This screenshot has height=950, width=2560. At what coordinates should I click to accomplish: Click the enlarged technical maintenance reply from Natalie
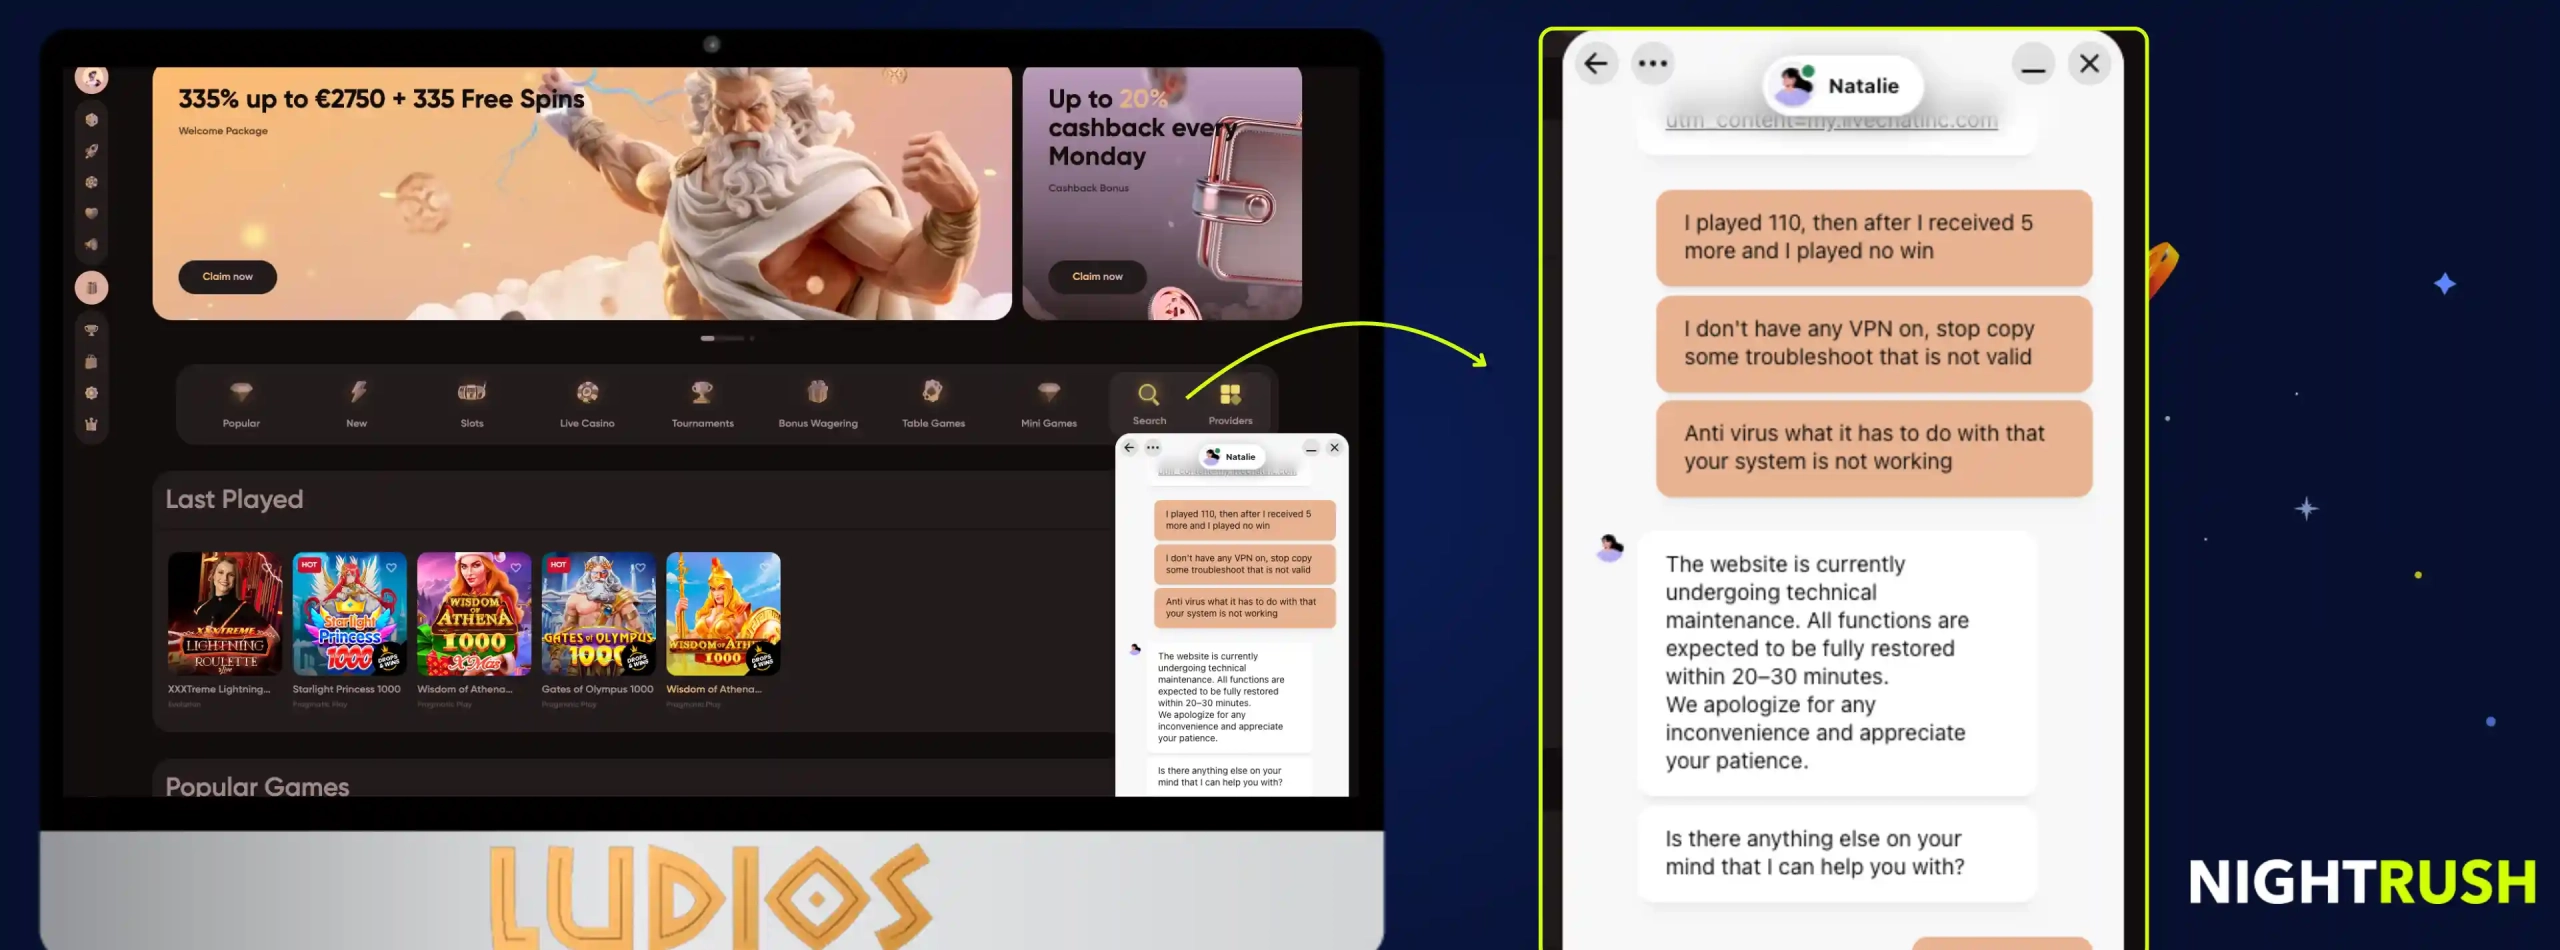1836,663
